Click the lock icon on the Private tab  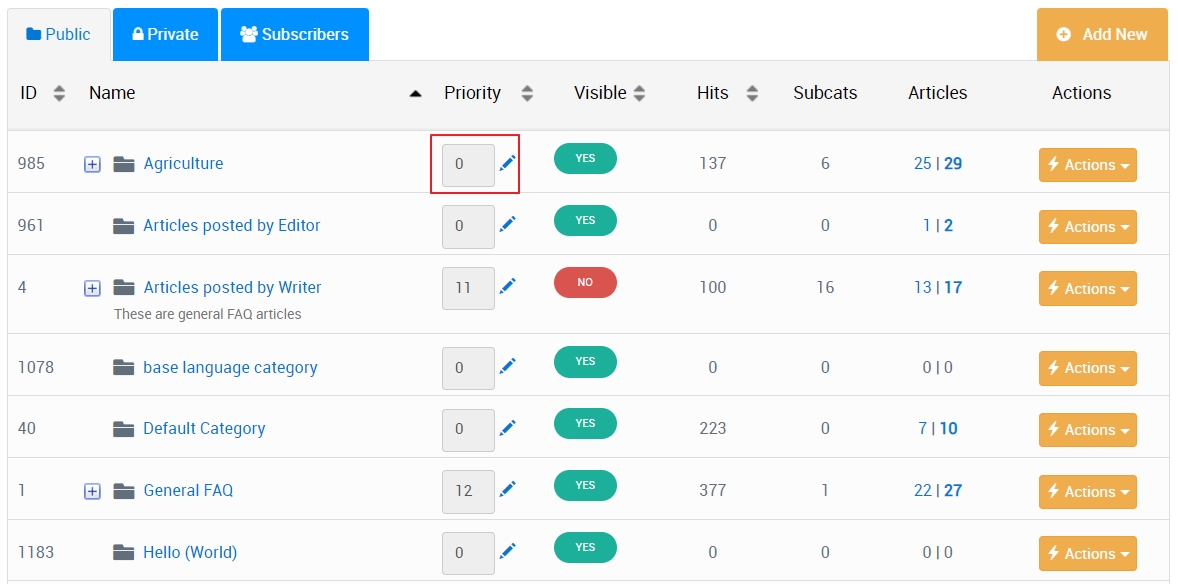[136, 33]
